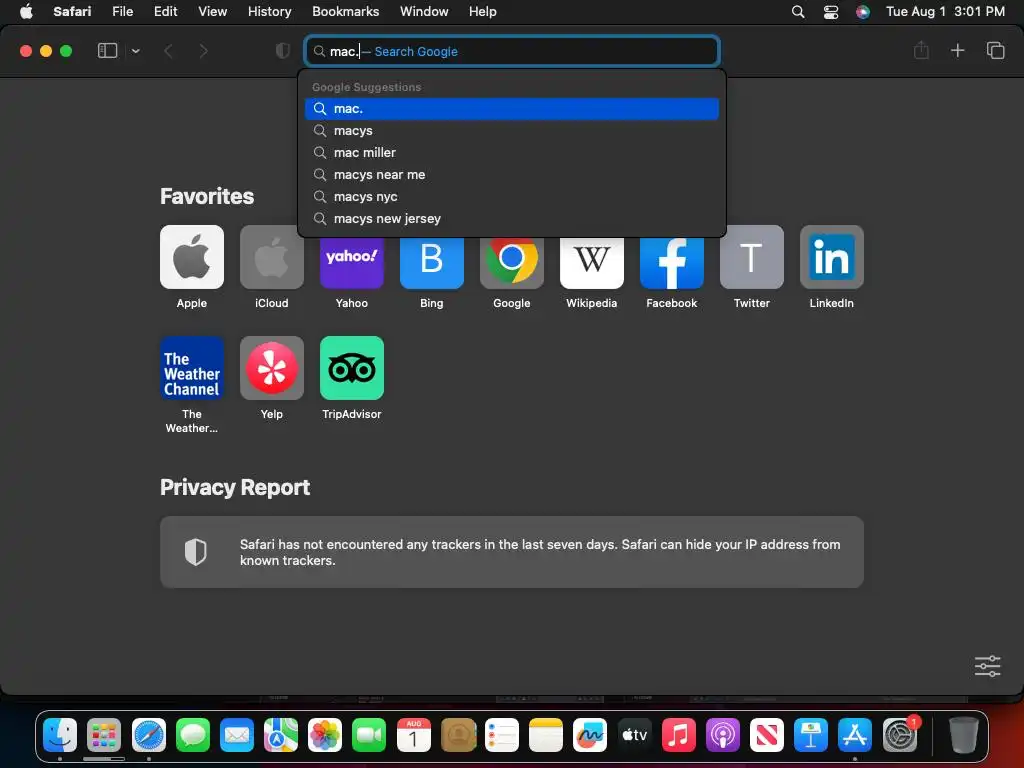The image size is (1024, 768).
Task: Activate Siri from menu bar
Action: (x=863, y=12)
